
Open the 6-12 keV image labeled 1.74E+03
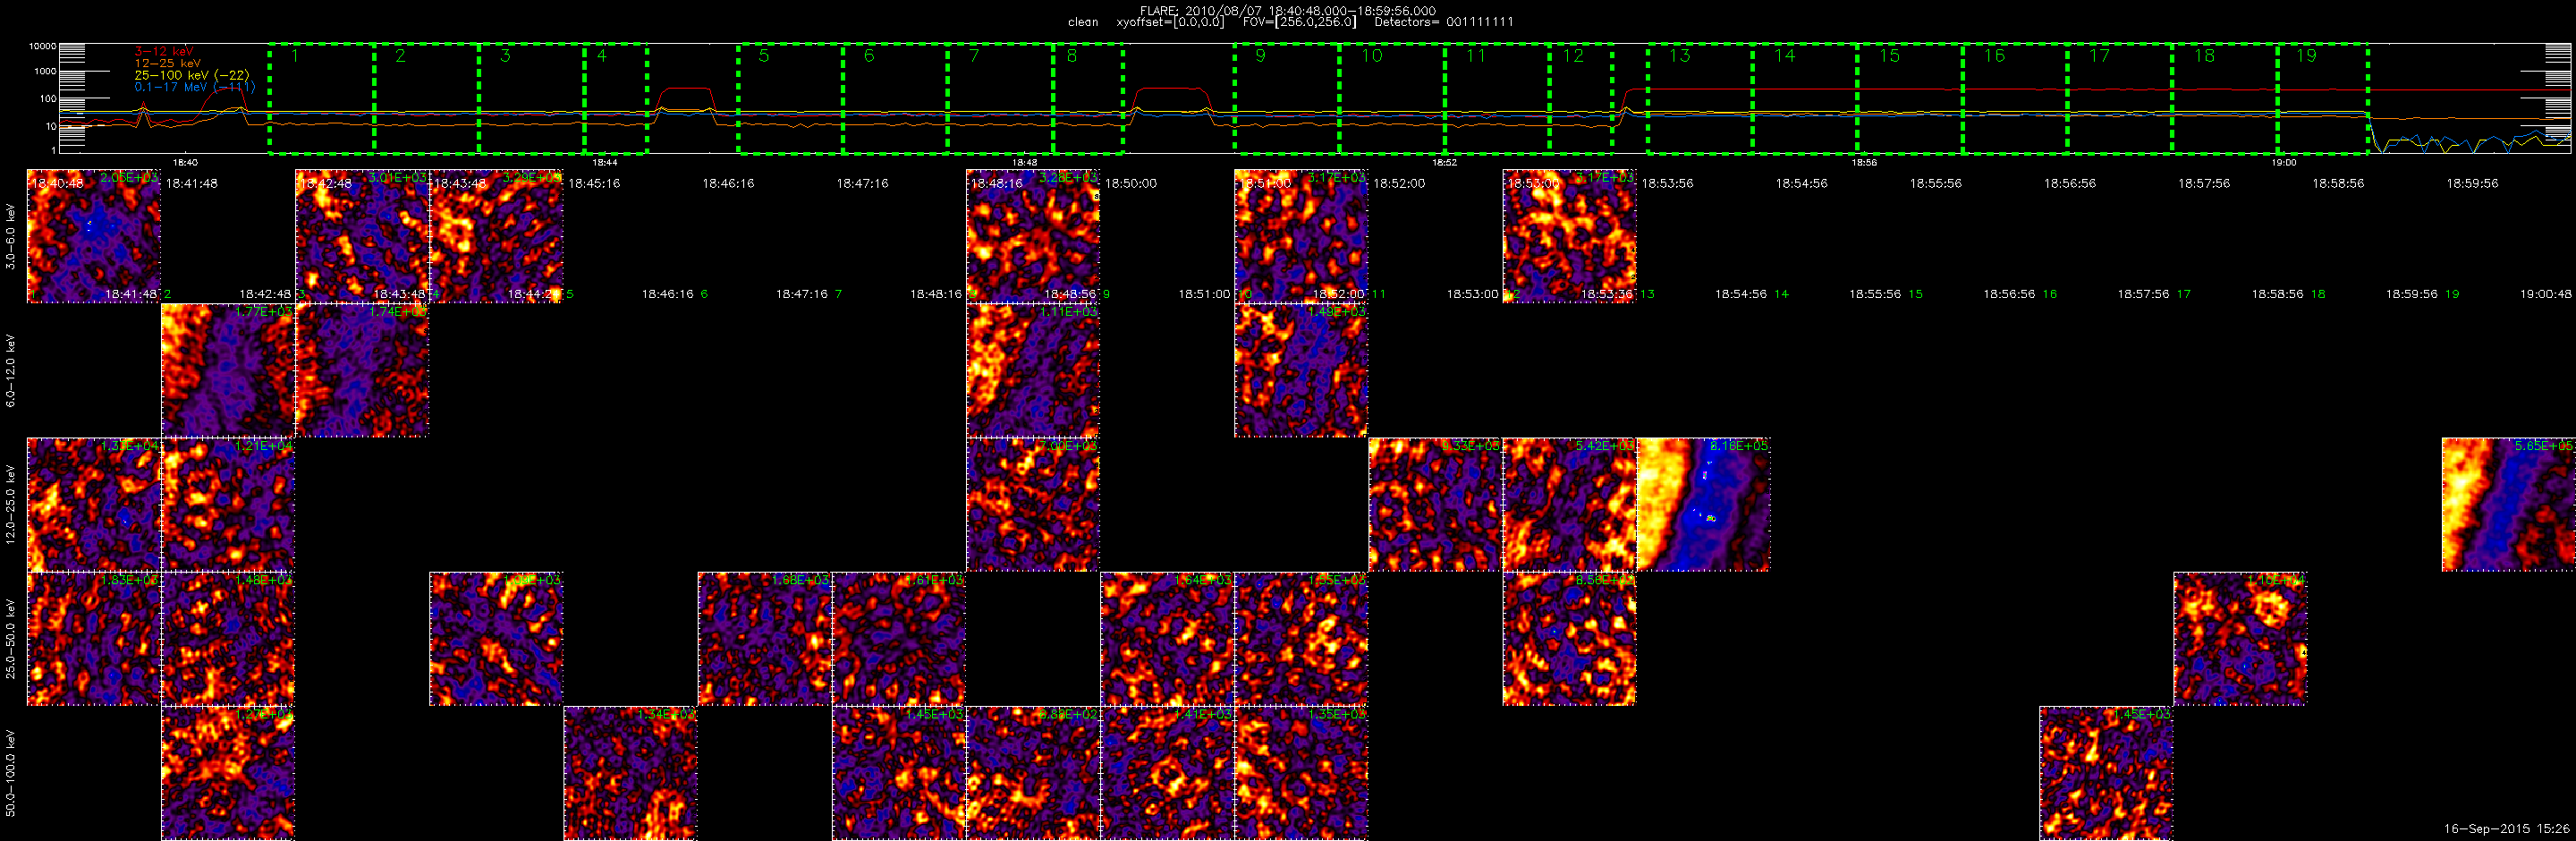click(x=362, y=371)
